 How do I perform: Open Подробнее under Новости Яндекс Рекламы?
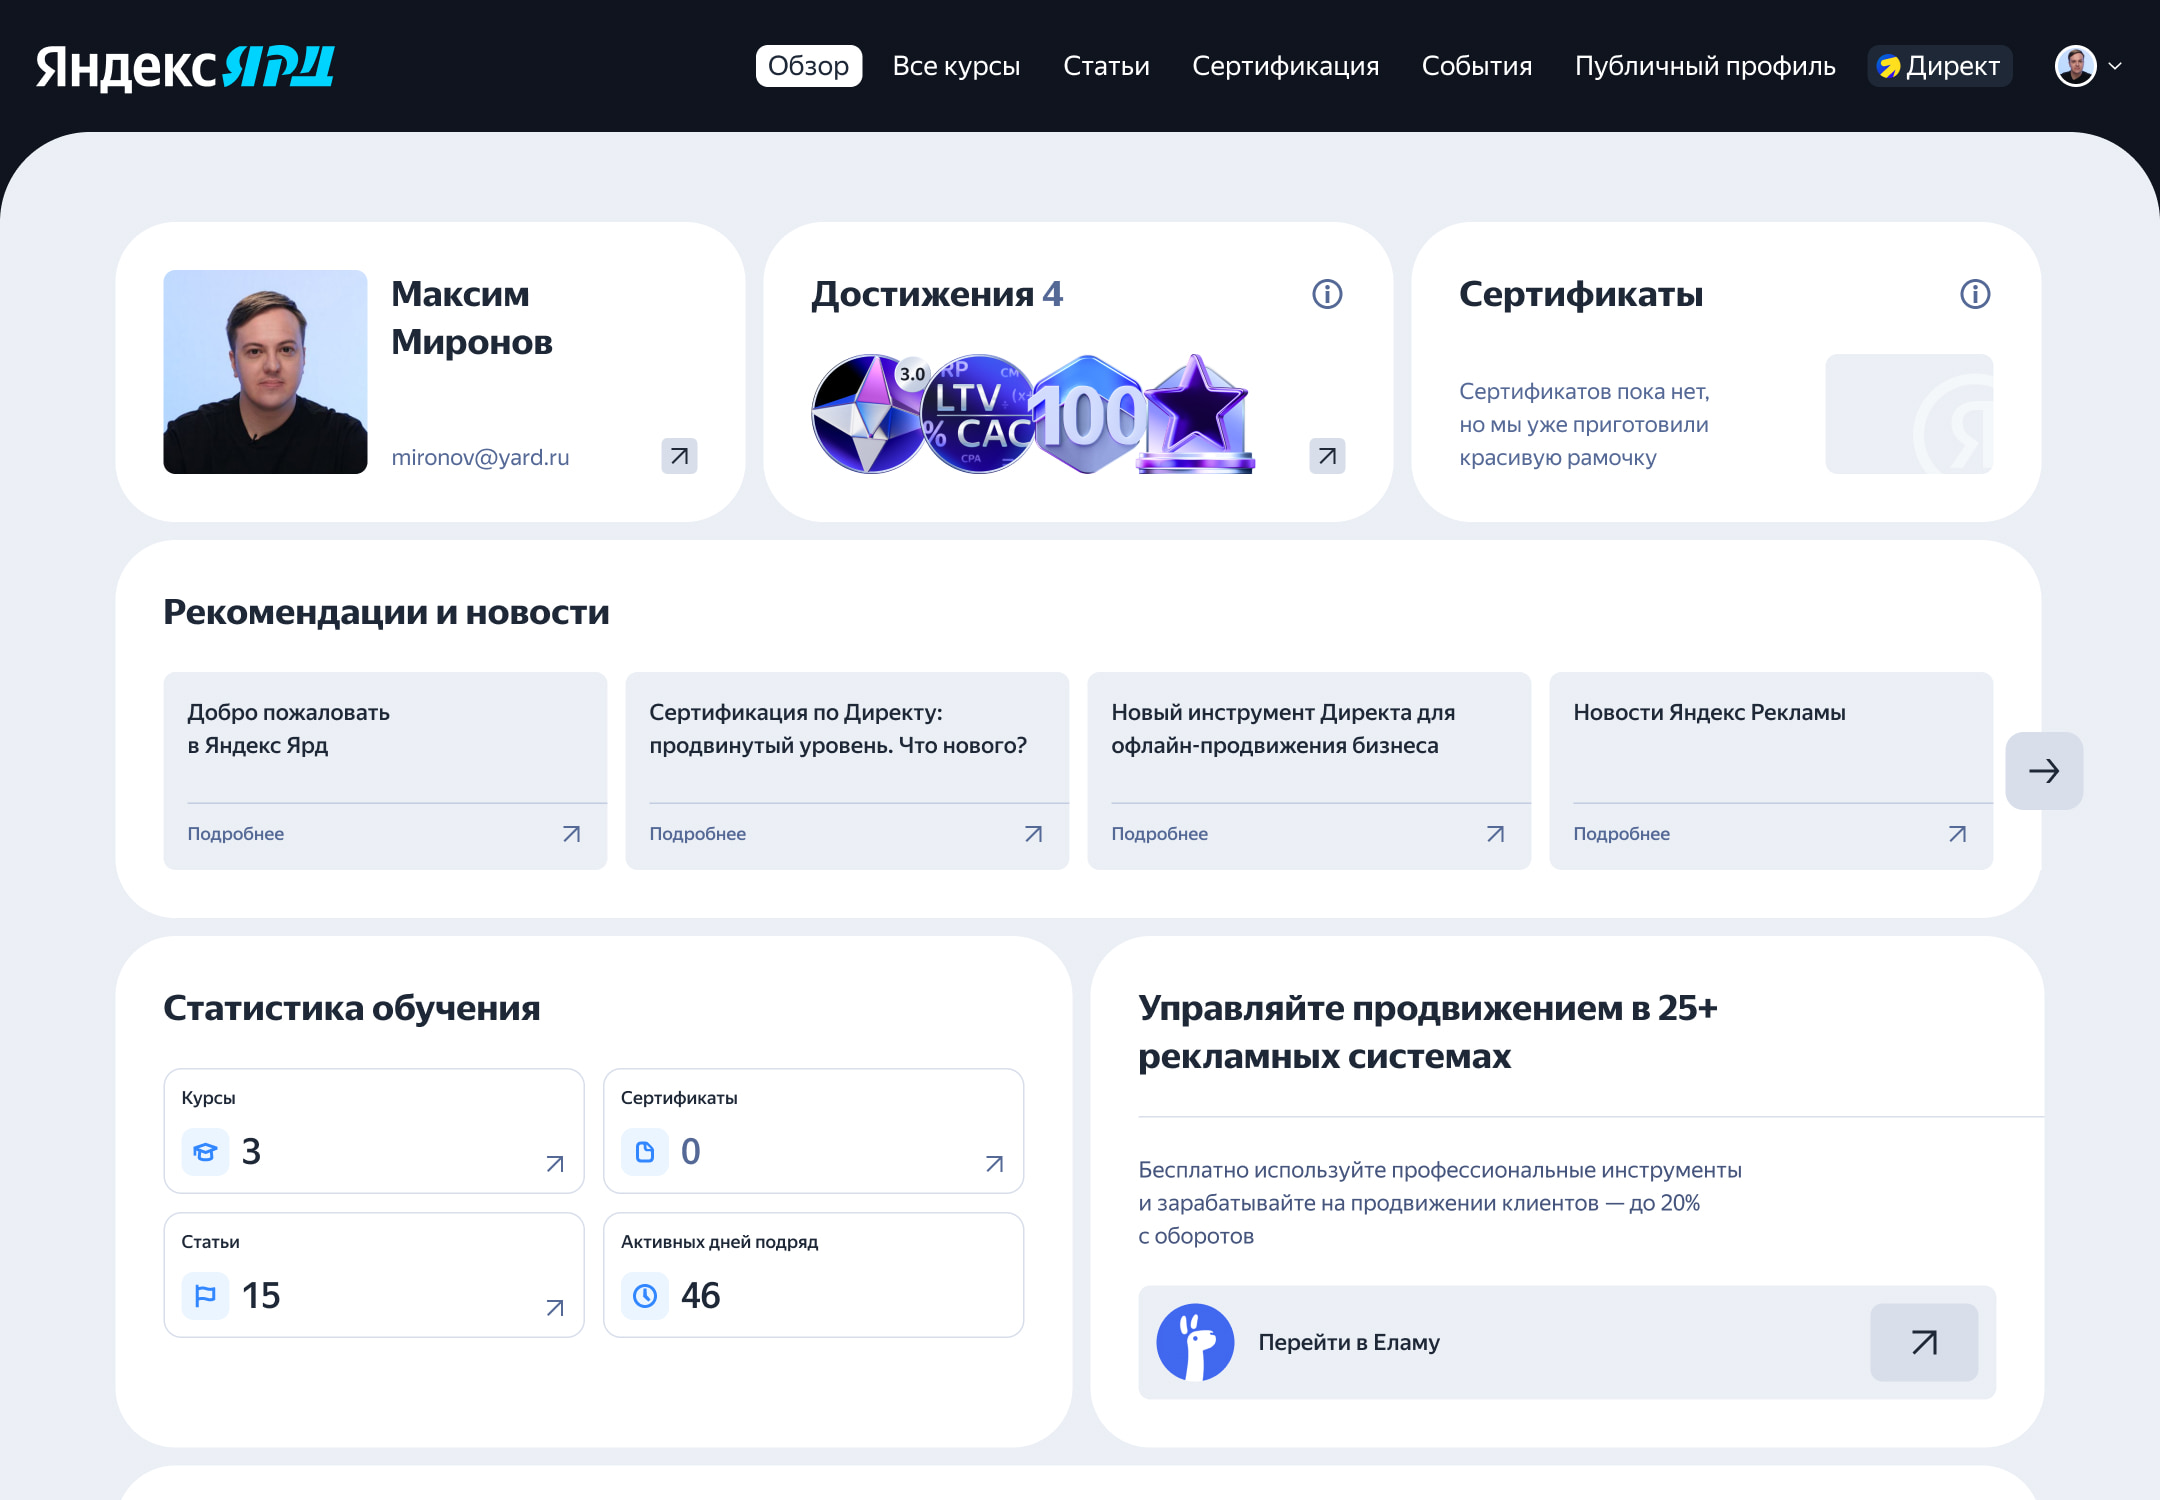(x=1621, y=833)
